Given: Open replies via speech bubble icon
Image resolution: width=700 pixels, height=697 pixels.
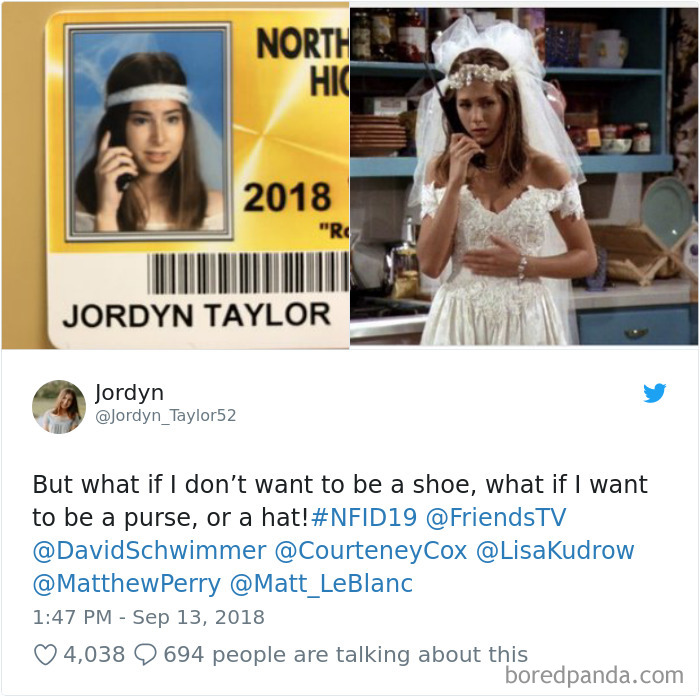Looking at the screenshot, I should 146,655.
